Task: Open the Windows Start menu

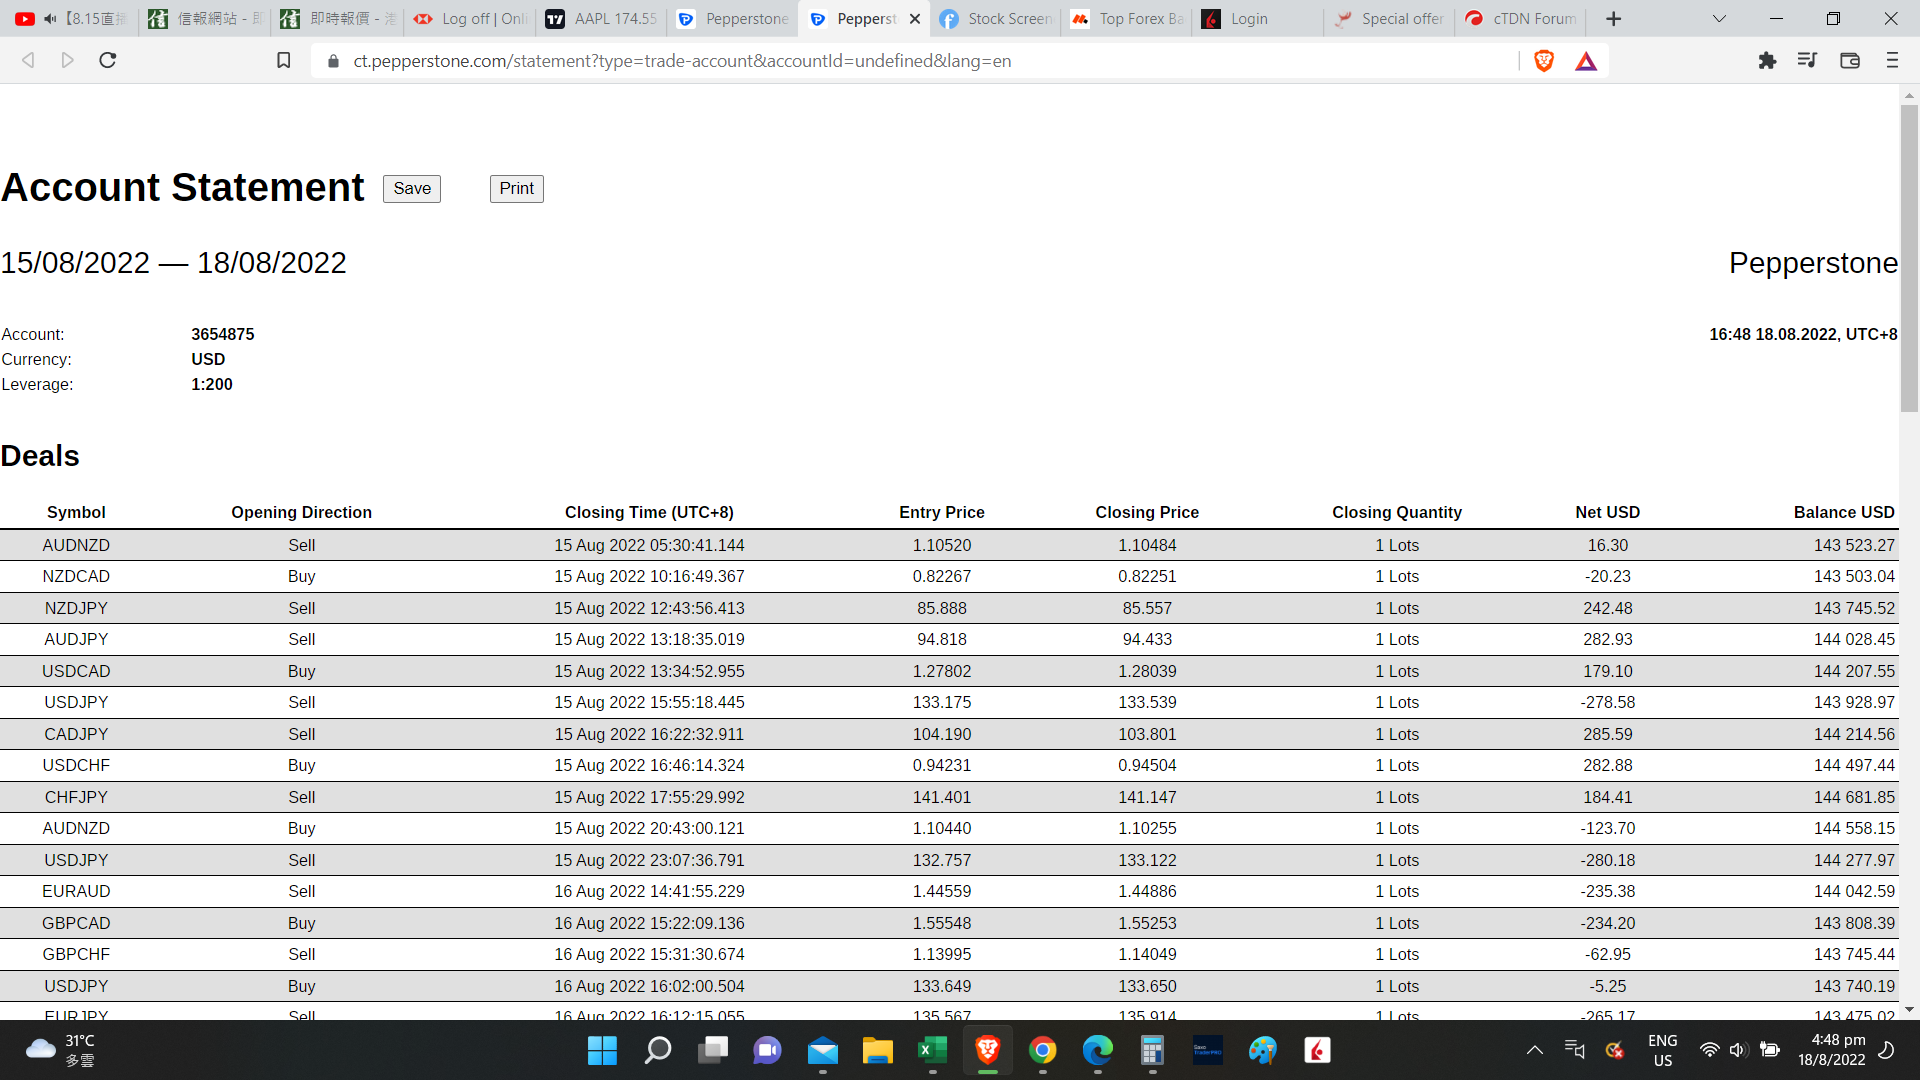Action: click(x=602, y=1050)
